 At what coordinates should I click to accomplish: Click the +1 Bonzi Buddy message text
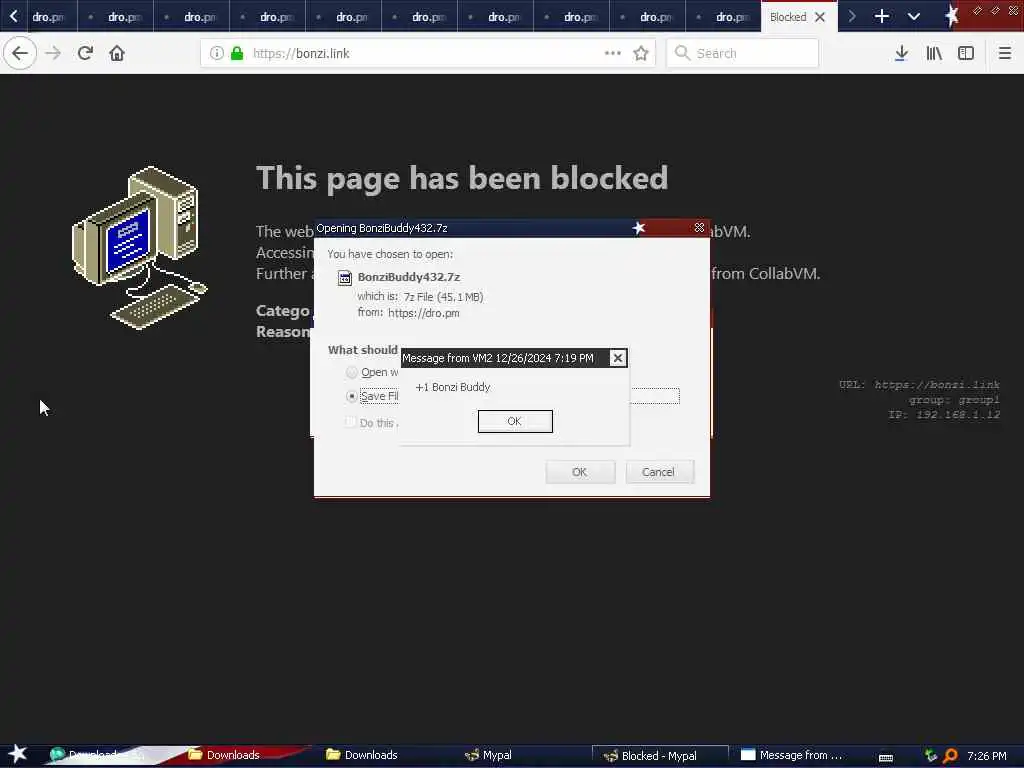click(453, 387)
